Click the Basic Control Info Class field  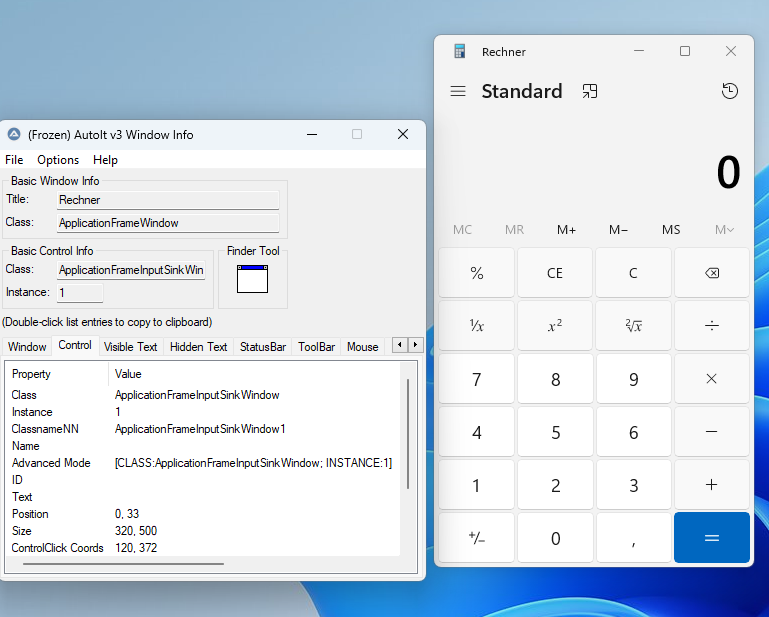pyautogui.click(x=131, y=270)
